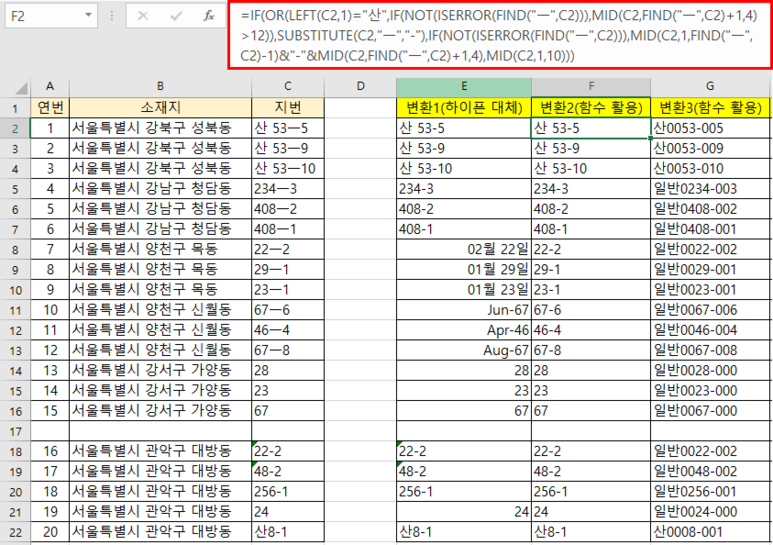Click the 변환2(함수 활용) header cell
This screenshot has width=773, height=545.
tap(591, 107)
